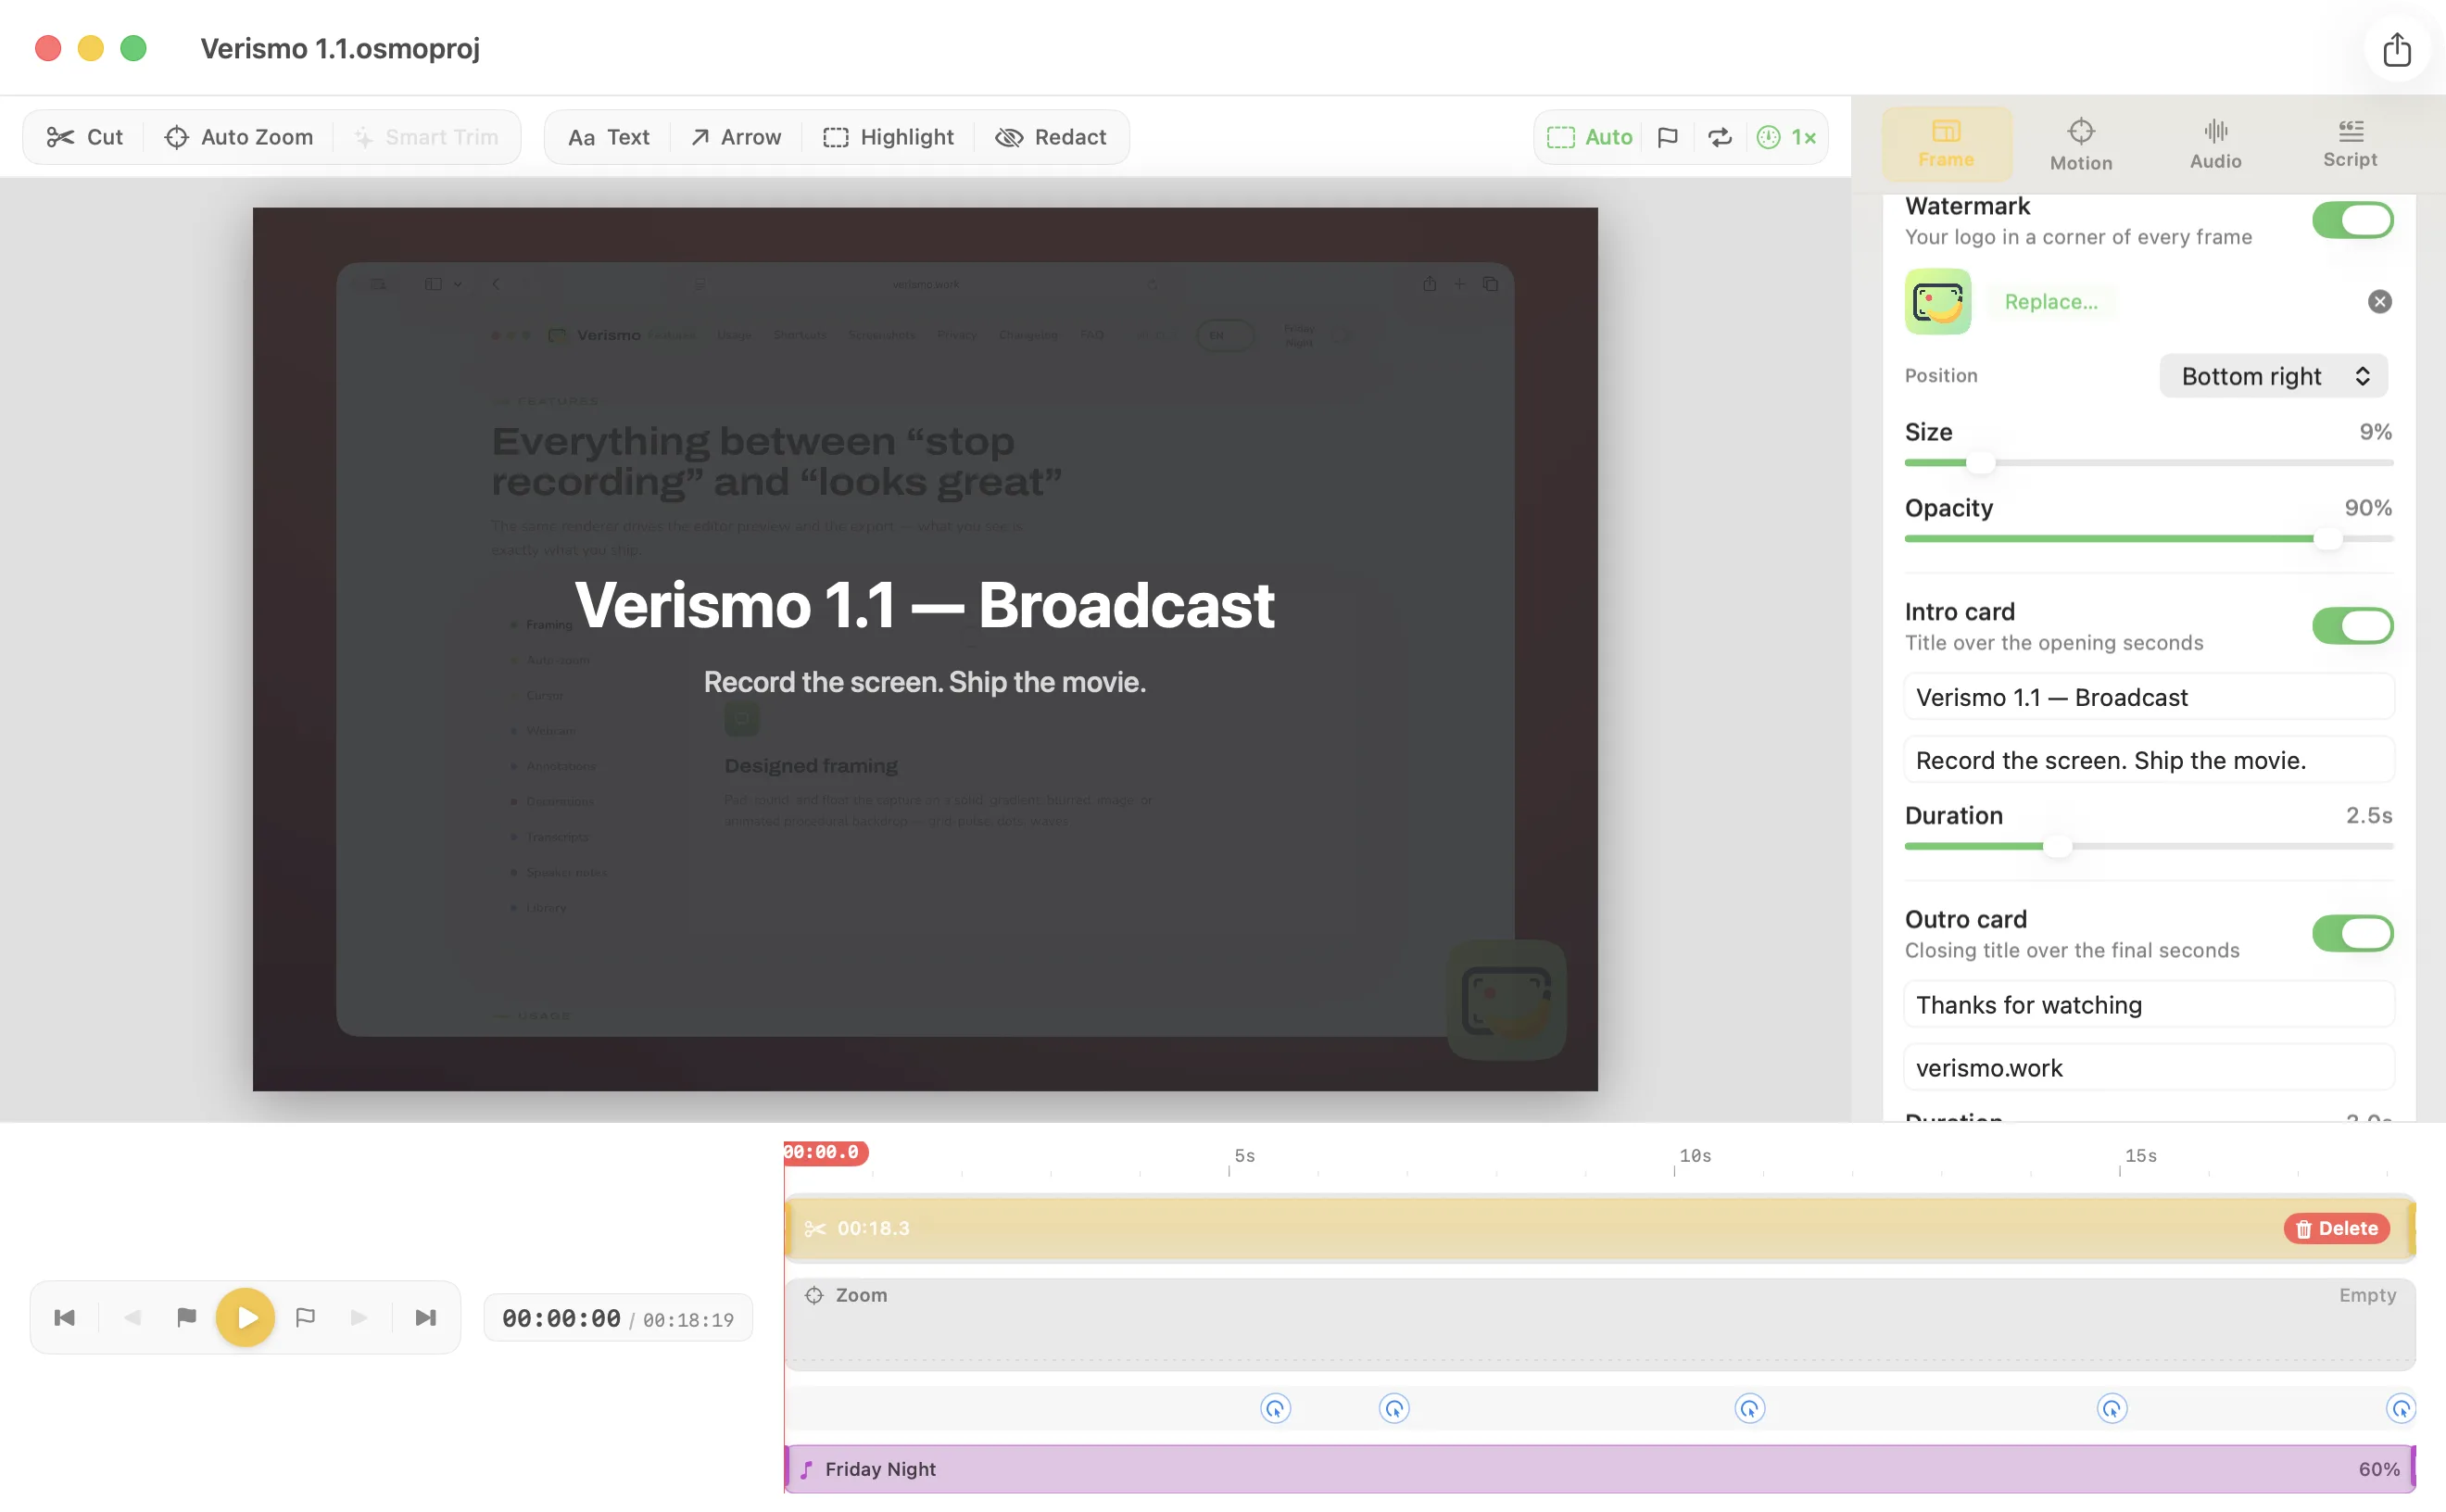Click the outro field 'verismo.work'

pos(2148,1068)
